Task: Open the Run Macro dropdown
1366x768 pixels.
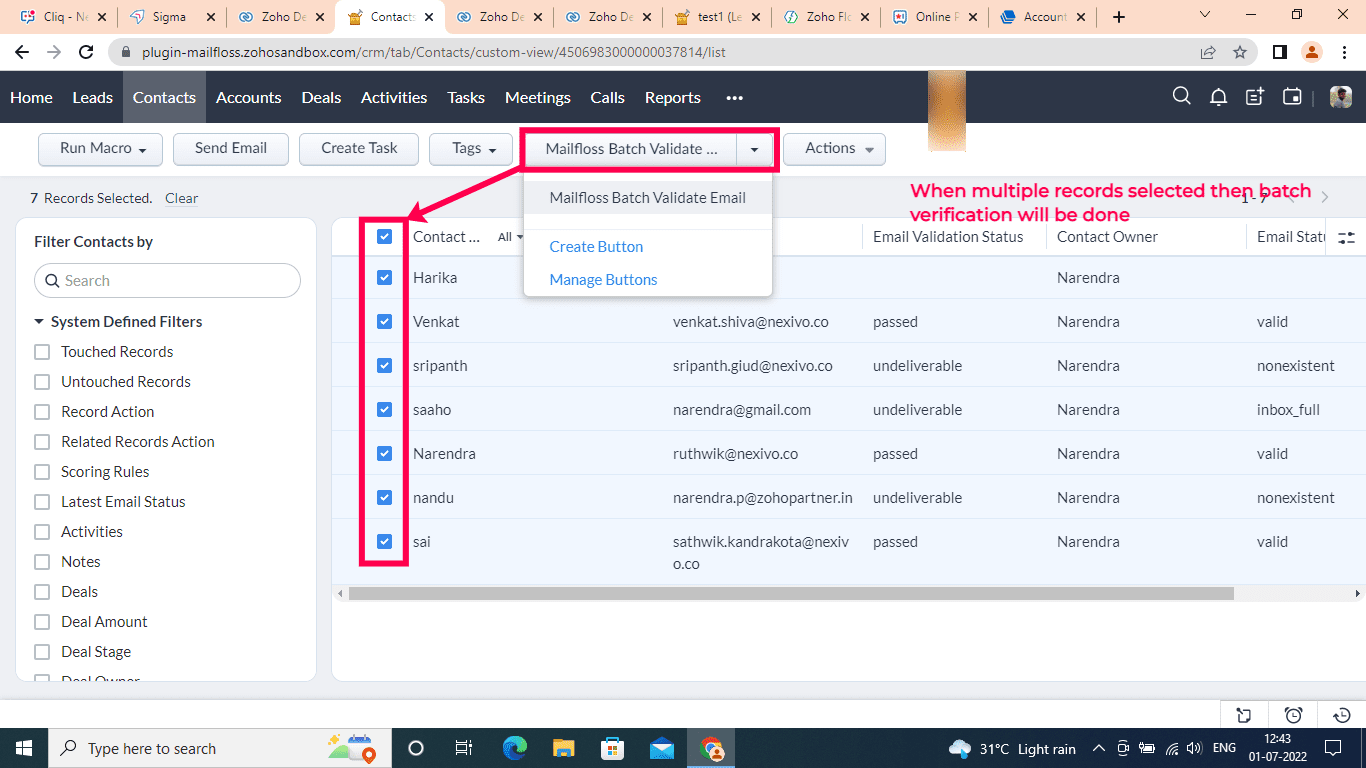Action: [x=101, y=149]
